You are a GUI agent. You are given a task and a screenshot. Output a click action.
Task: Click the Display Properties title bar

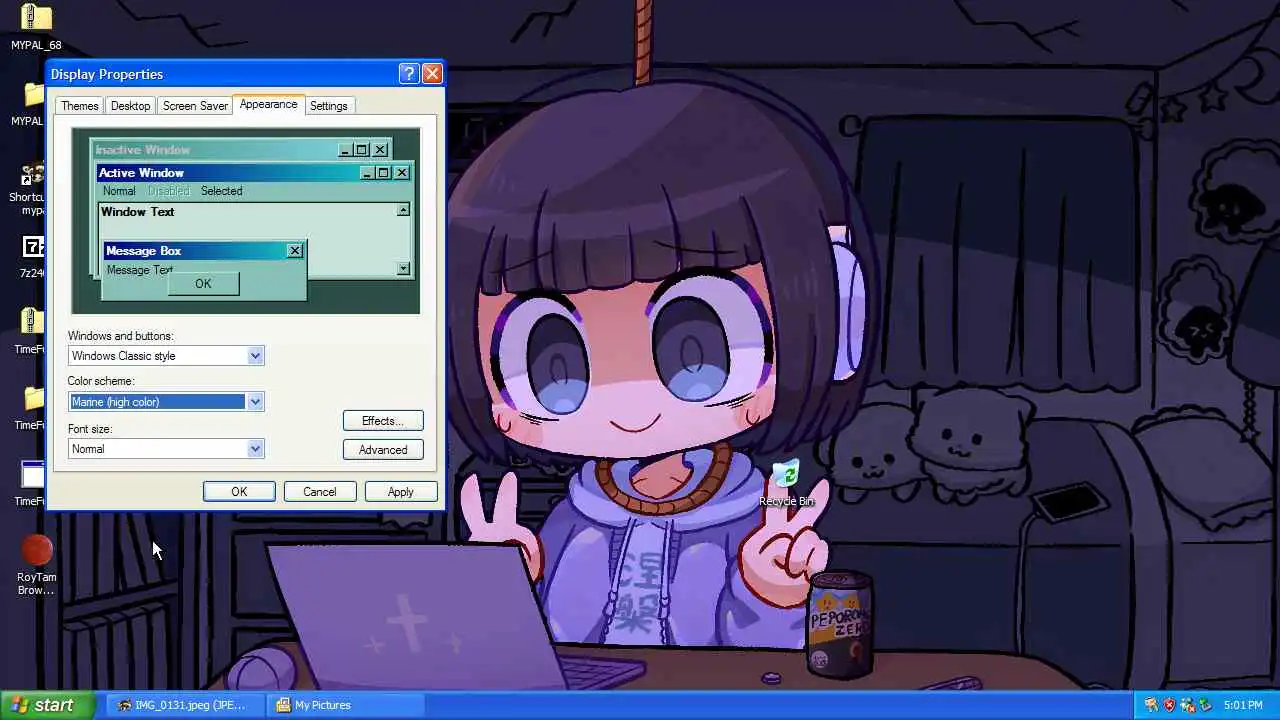(245, 73)
